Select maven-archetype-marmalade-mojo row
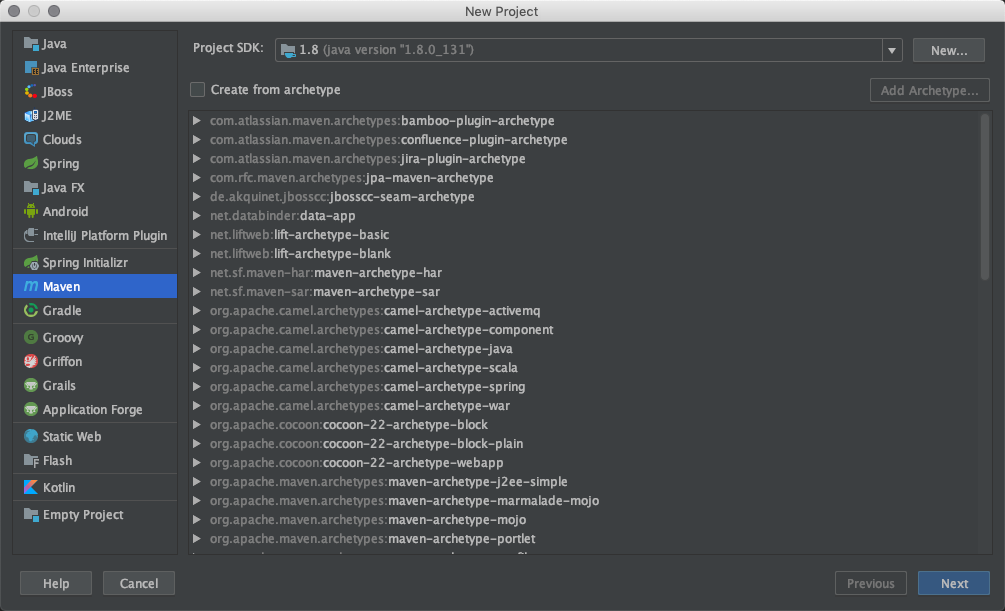Screen dimensions: 1005x611 (583, 501)
